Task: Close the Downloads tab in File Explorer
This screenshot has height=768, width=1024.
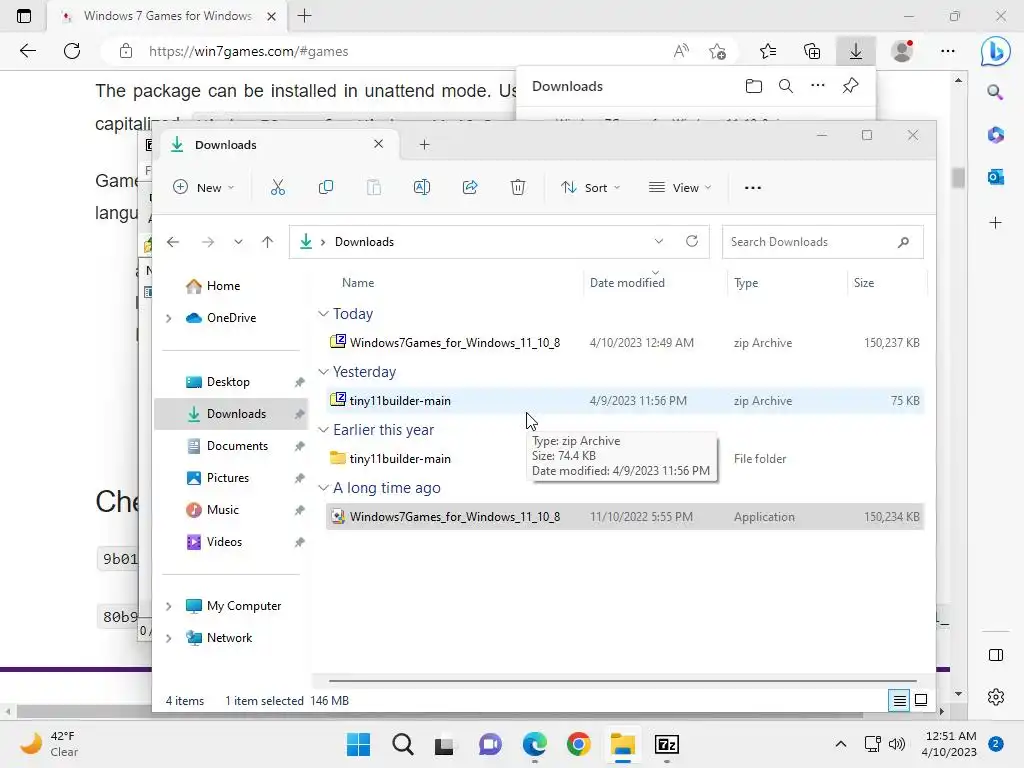Action: pos(378,144)
